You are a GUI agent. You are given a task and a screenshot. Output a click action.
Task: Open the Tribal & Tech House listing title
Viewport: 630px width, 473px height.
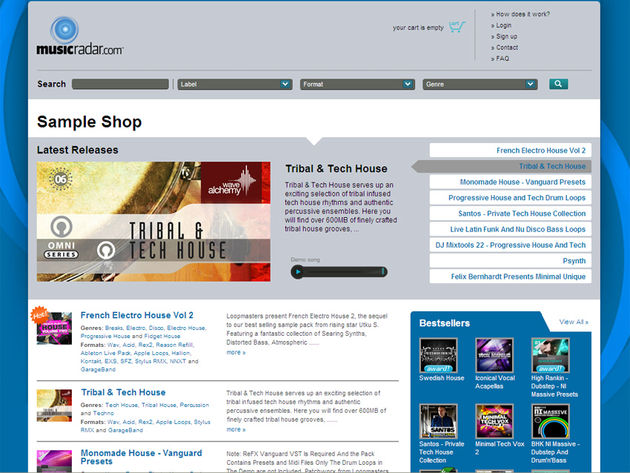tap(123, 392)
